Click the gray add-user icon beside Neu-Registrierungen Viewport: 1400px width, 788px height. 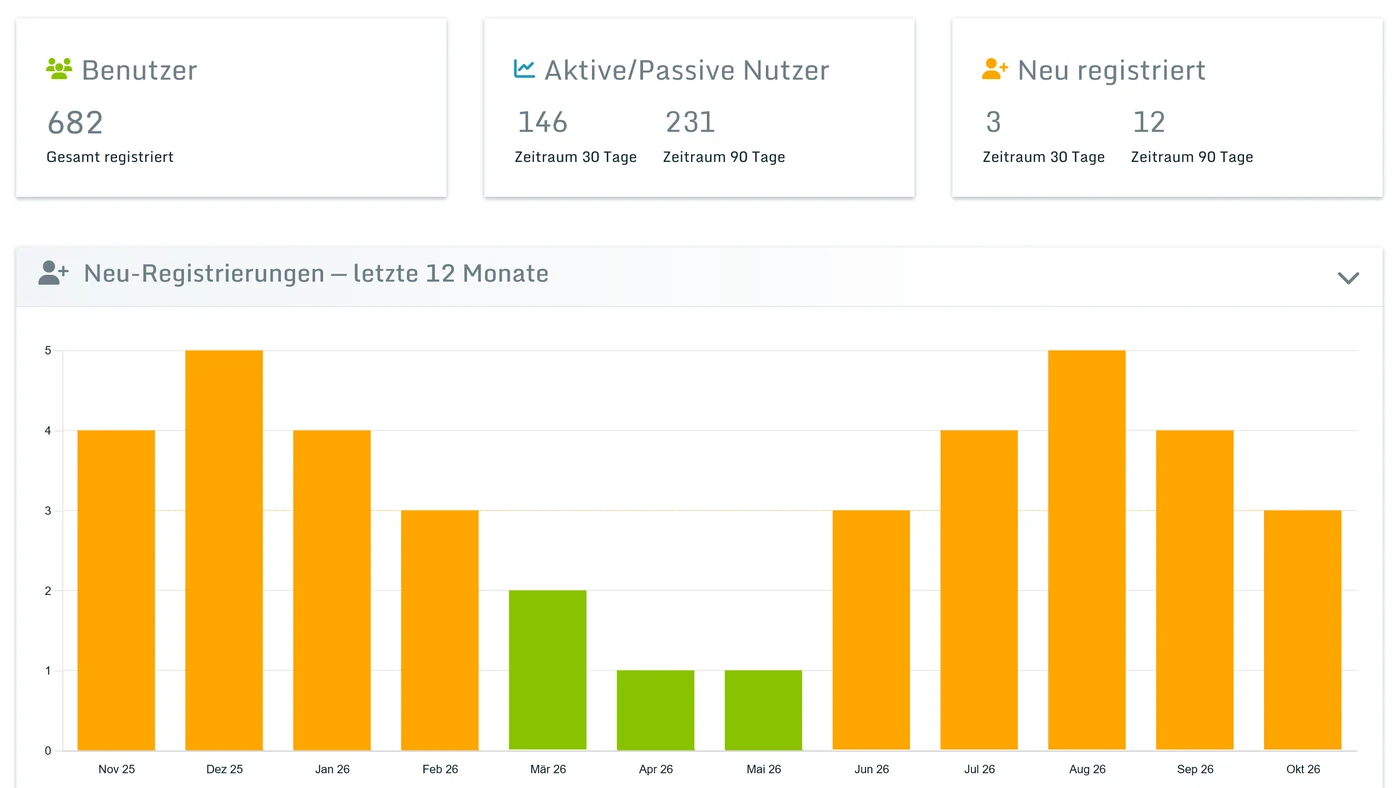click(53, 273)
